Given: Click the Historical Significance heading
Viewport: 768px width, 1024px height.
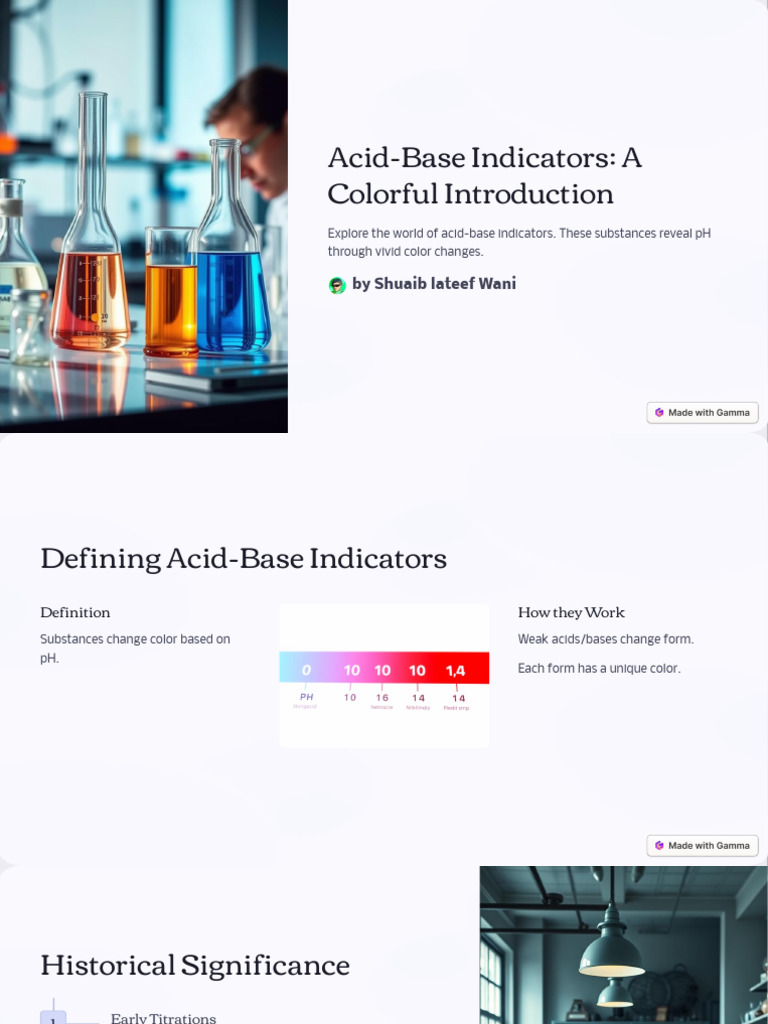Looking at the screenshot, I should pyautogui.click(x=195, y=965).
